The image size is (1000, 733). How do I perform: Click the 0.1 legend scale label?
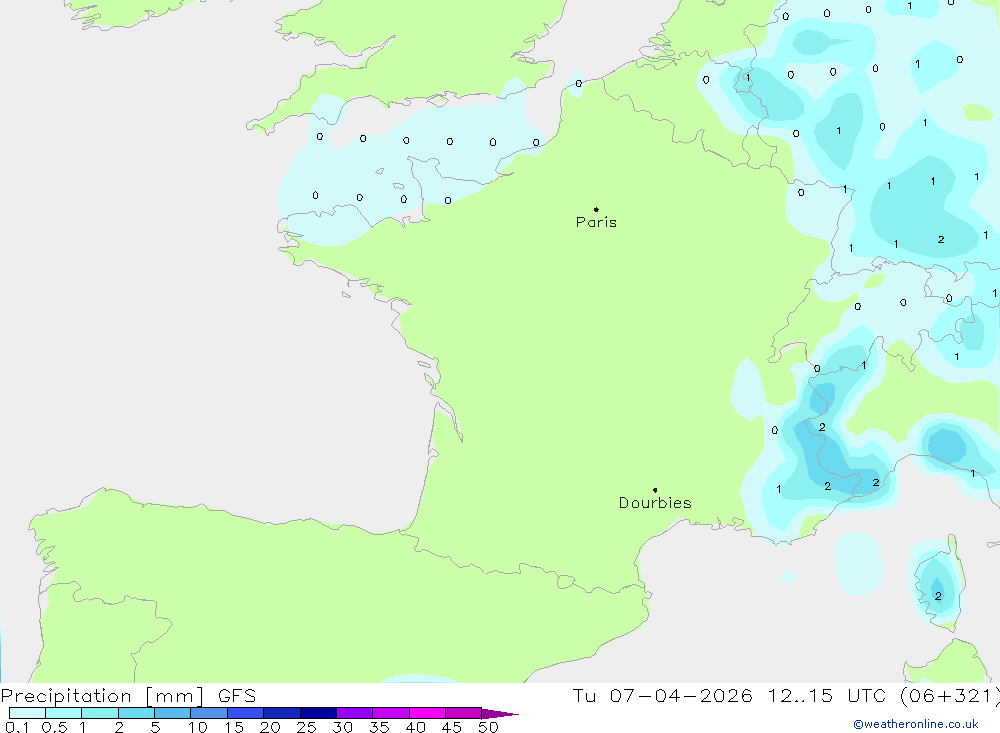(x=17, y=727)
